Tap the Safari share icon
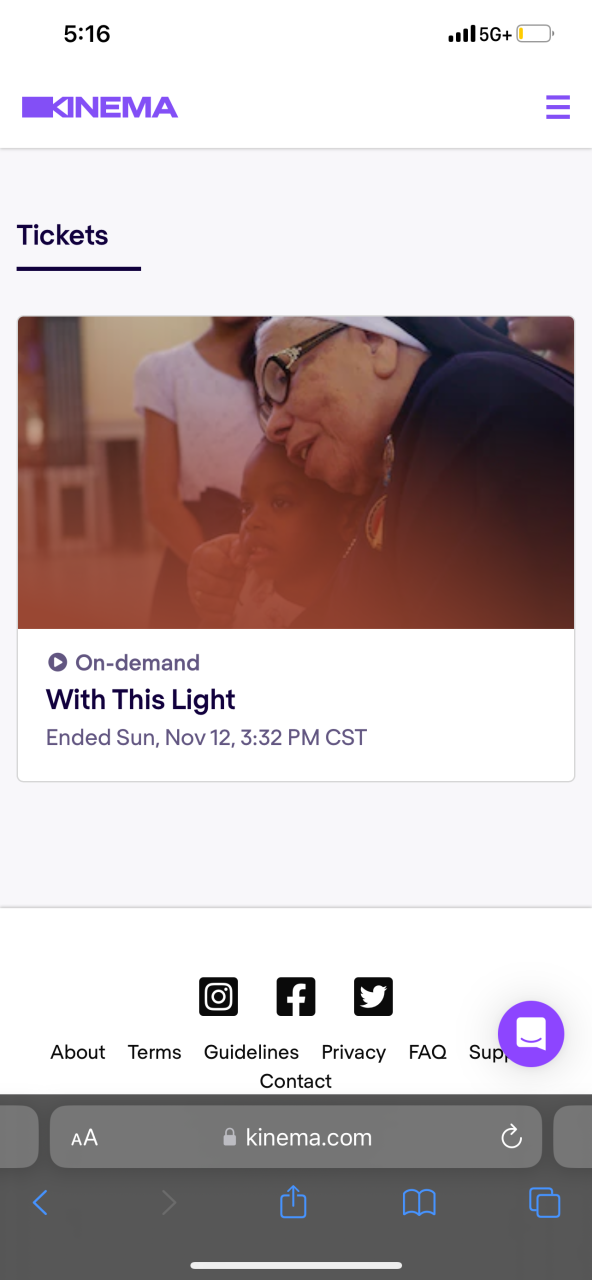This screenshot has height=1280, width=592. point(293,1201)
